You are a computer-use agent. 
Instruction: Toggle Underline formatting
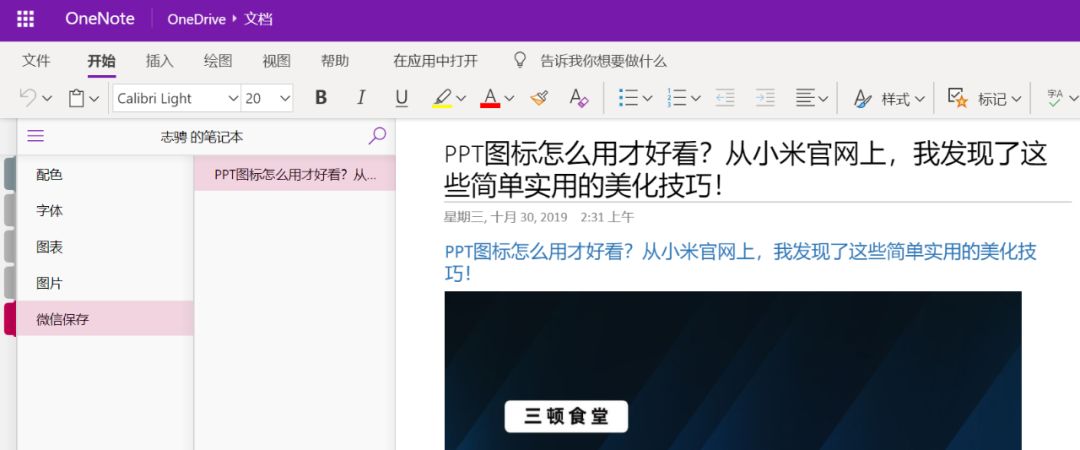[402, 99]
